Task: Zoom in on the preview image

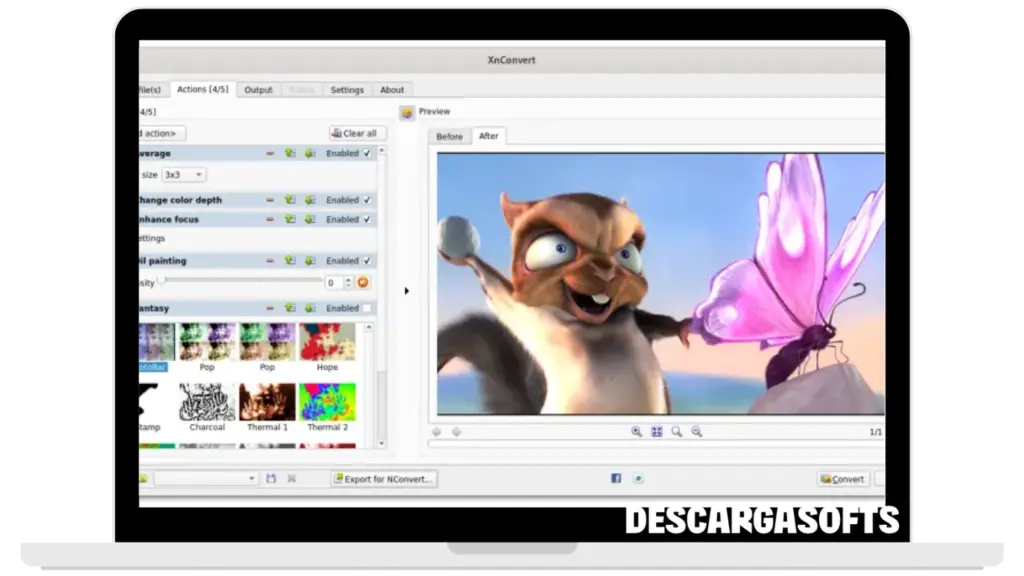Action: [x=636, y=432]
